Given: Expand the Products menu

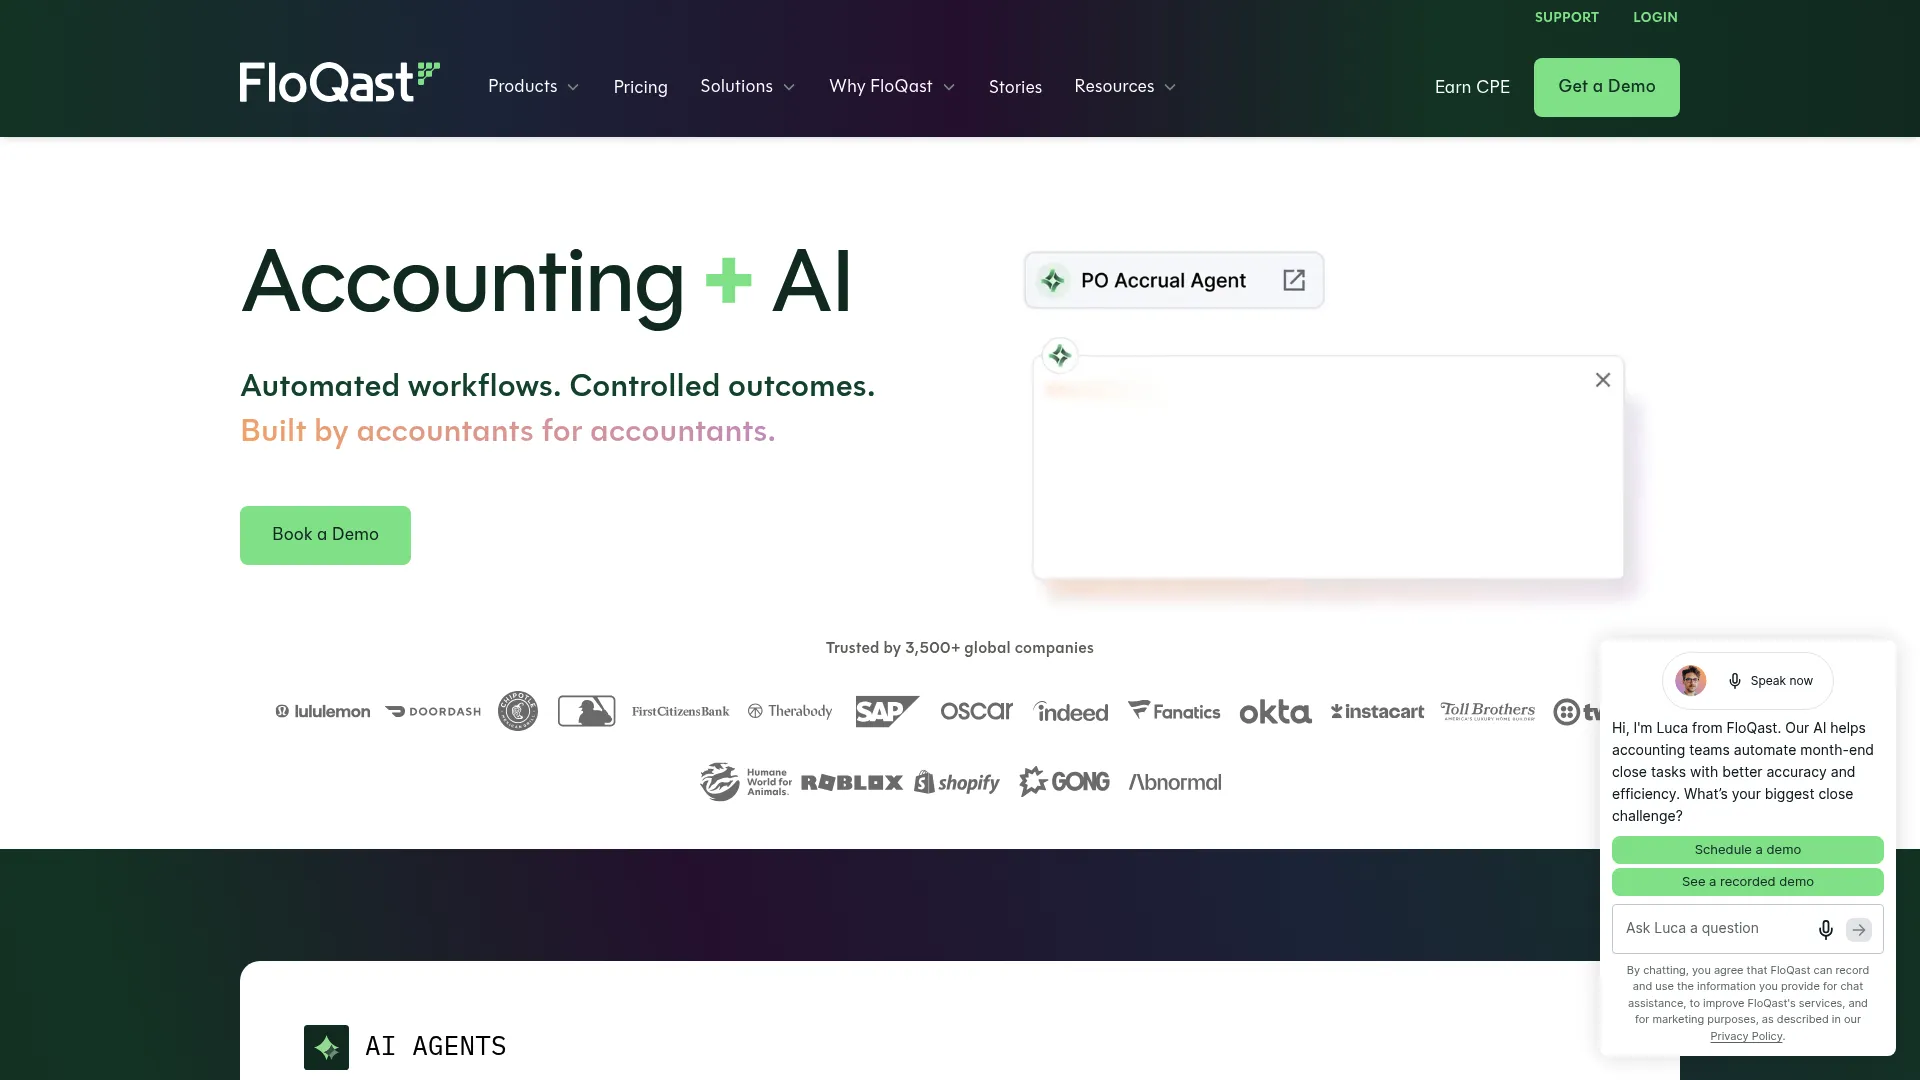Looking at the screenshot, I should tap(533, 87).
